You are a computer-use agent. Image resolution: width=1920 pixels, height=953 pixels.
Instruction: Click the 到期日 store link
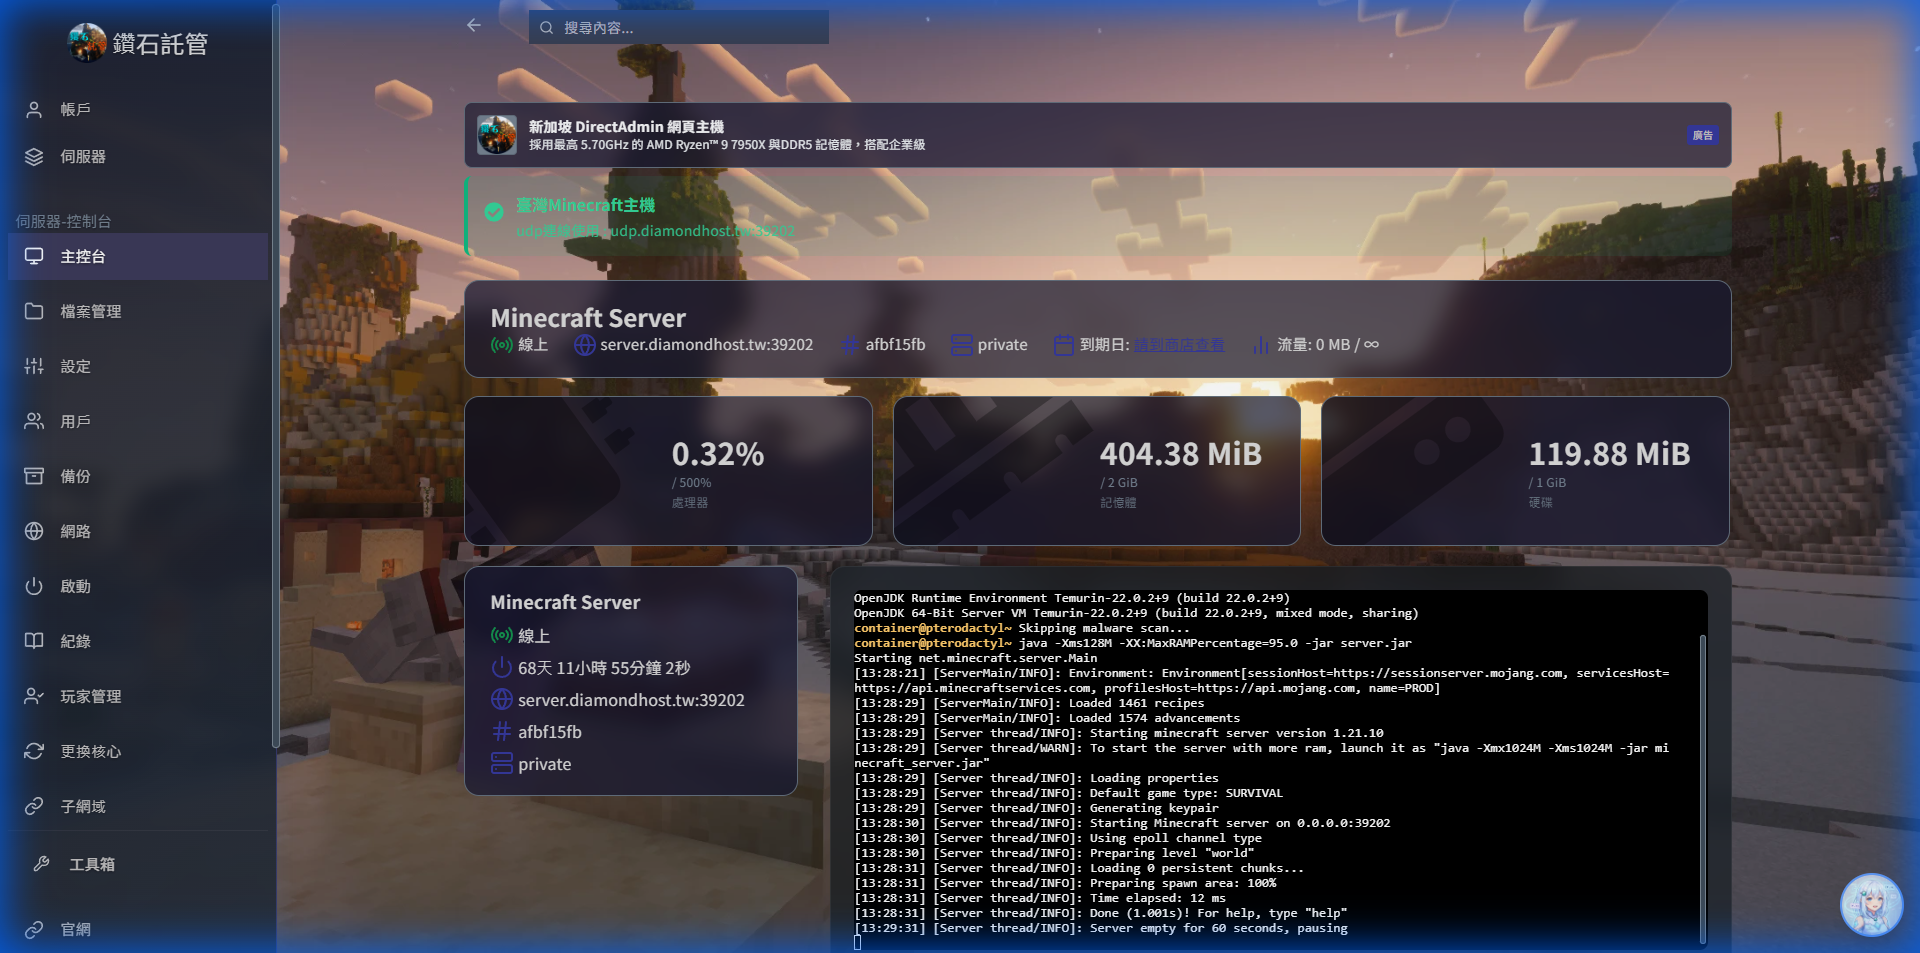(1179, 345)
